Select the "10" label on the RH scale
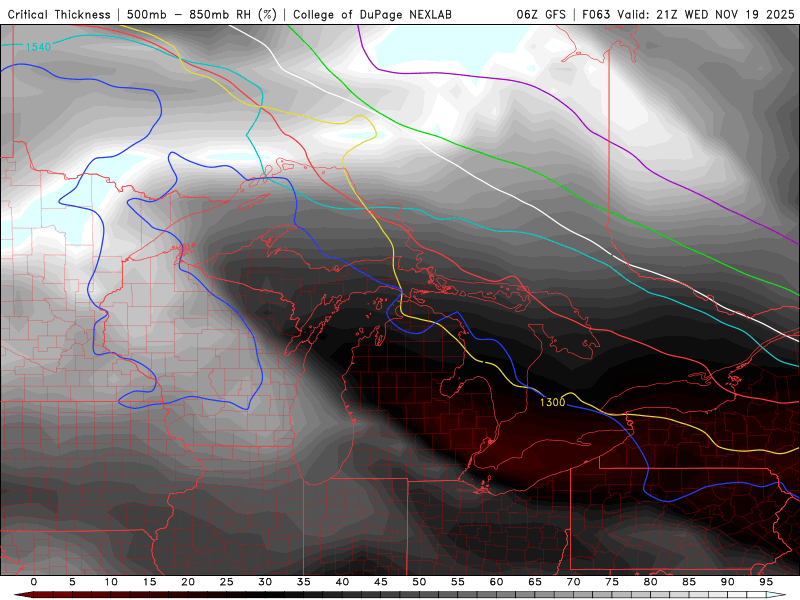This screenshot has width=800, height=600. pyautogui.click(x=111, y=582)
